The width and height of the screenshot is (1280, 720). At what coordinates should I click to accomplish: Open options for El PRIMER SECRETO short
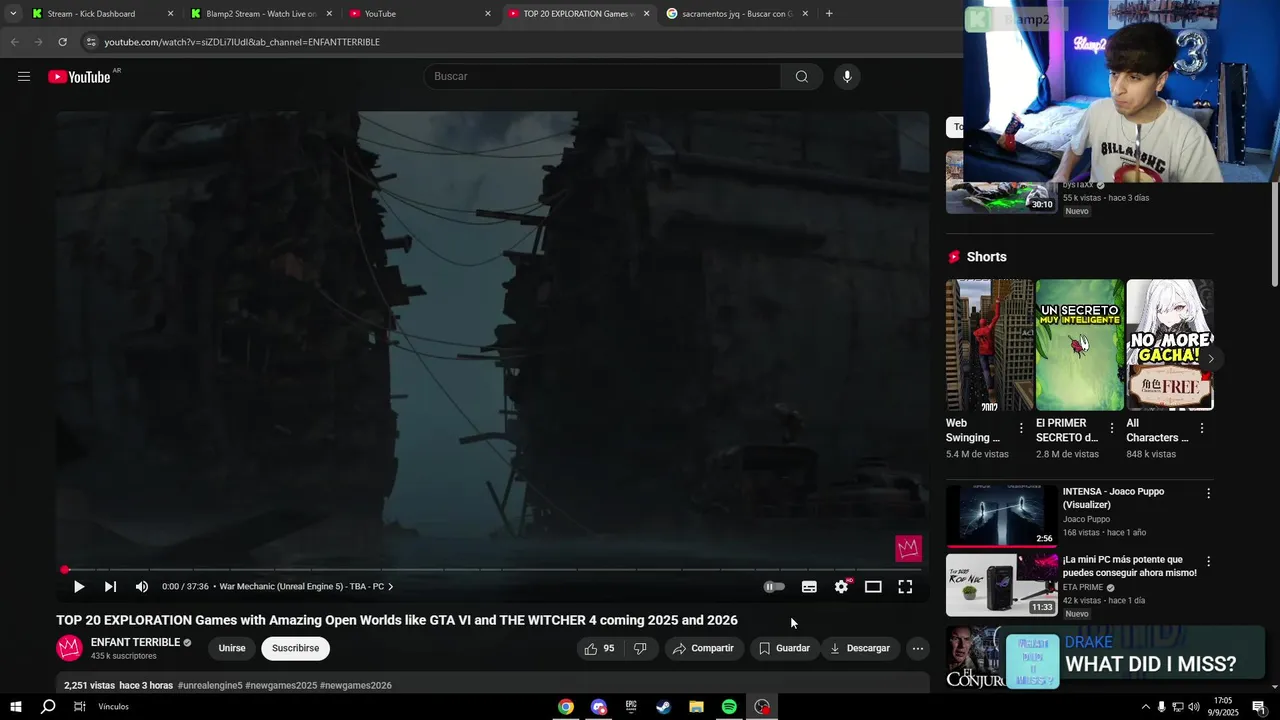(x=1112, y=428)
